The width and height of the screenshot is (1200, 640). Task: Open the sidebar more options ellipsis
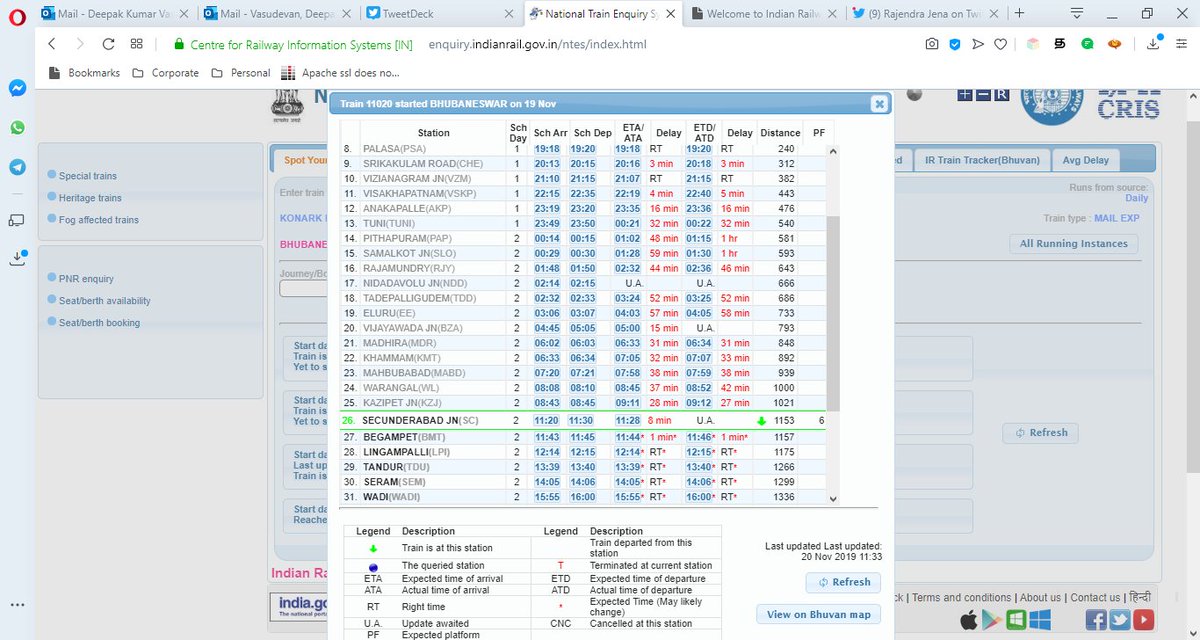[16, 606]
